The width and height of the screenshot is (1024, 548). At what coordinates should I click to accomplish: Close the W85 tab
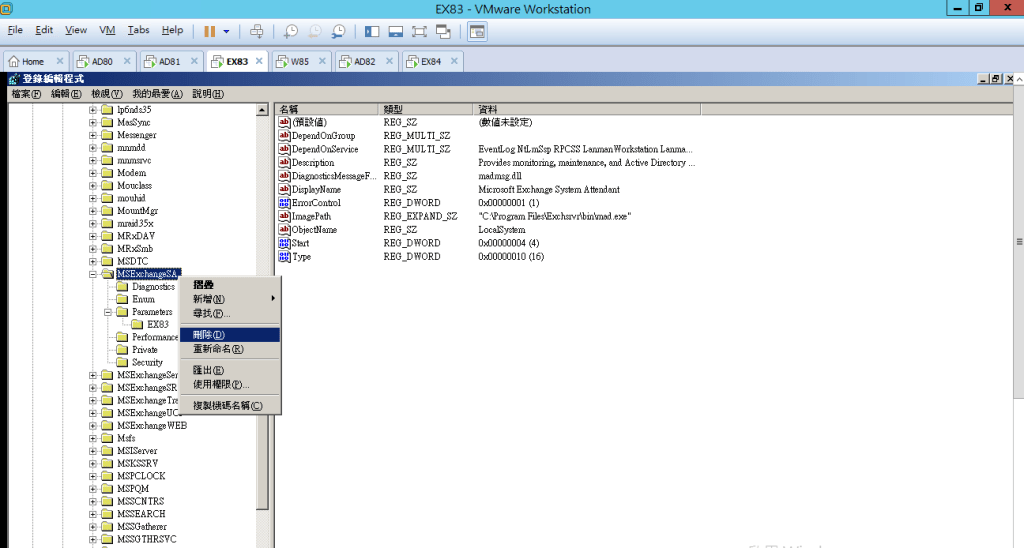pos(322,61)
